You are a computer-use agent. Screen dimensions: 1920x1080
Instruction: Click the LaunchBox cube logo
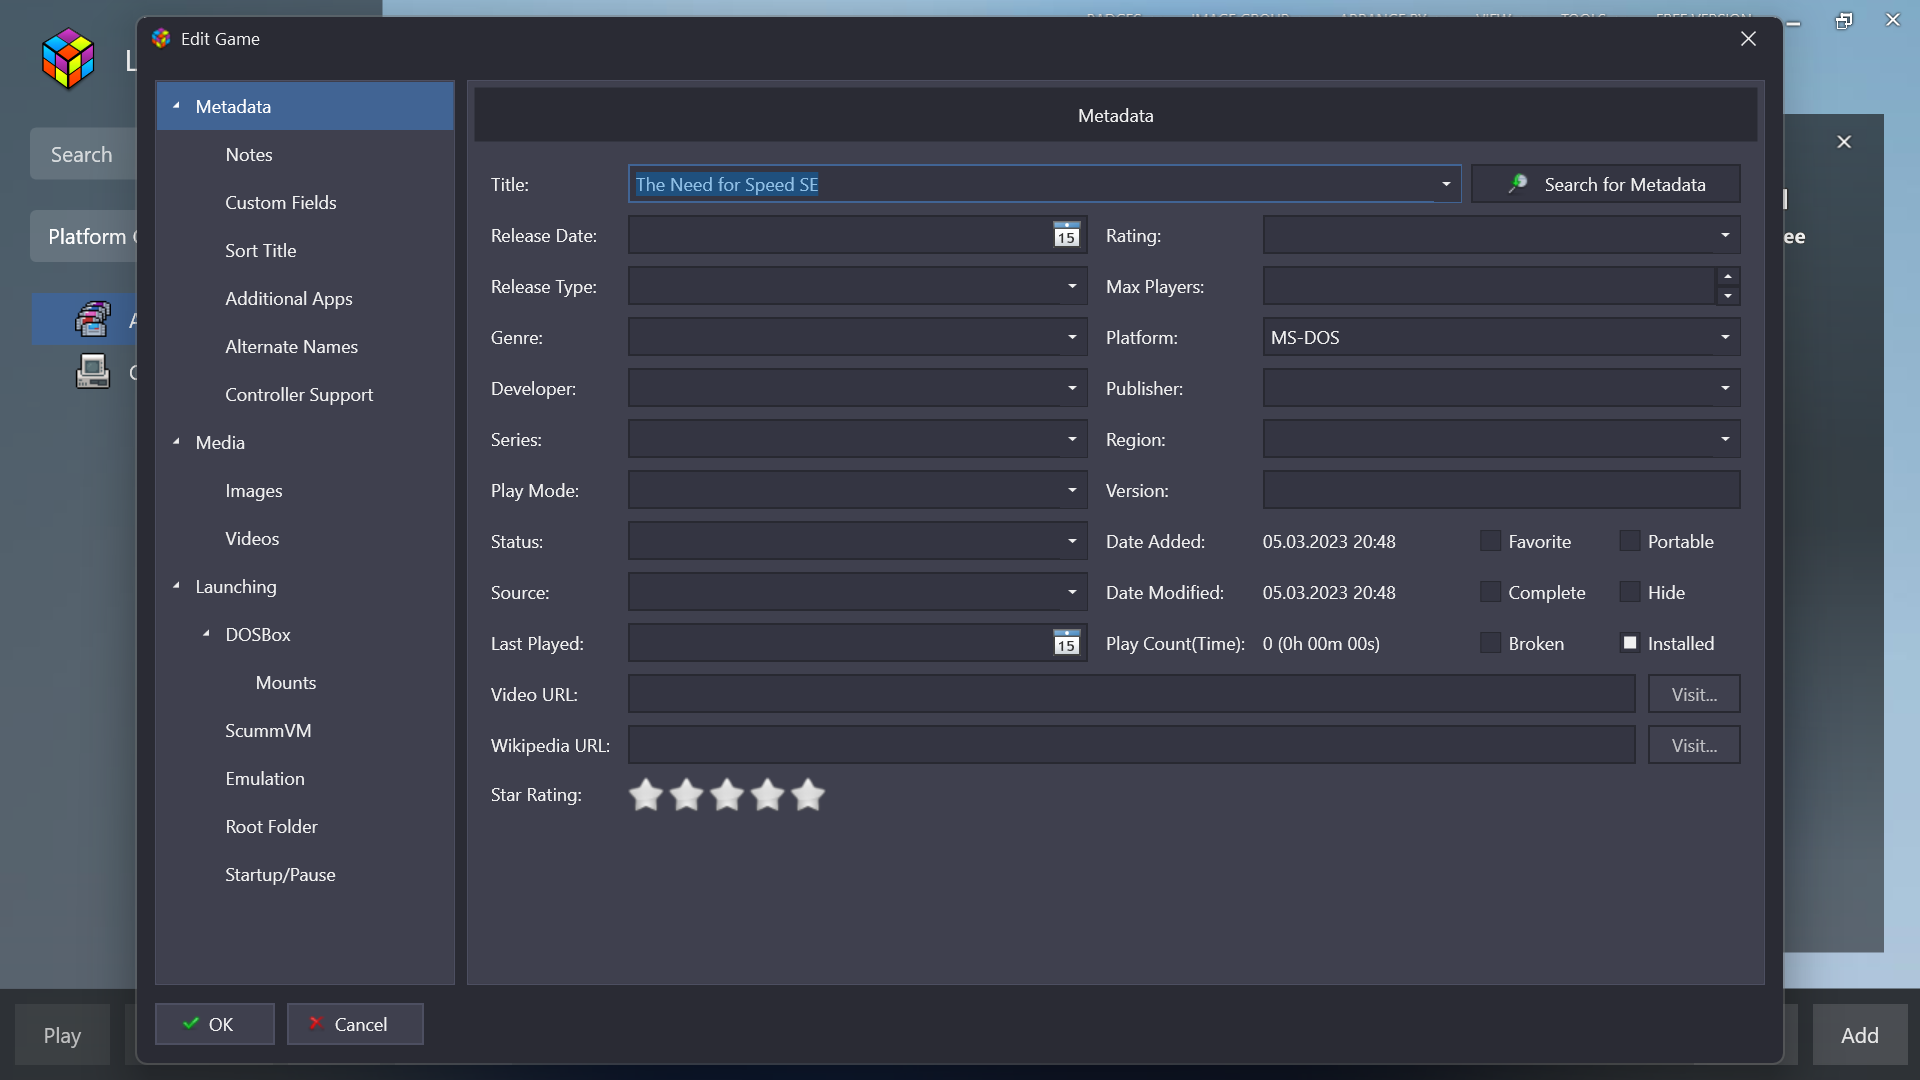click(x=68, y=59)
